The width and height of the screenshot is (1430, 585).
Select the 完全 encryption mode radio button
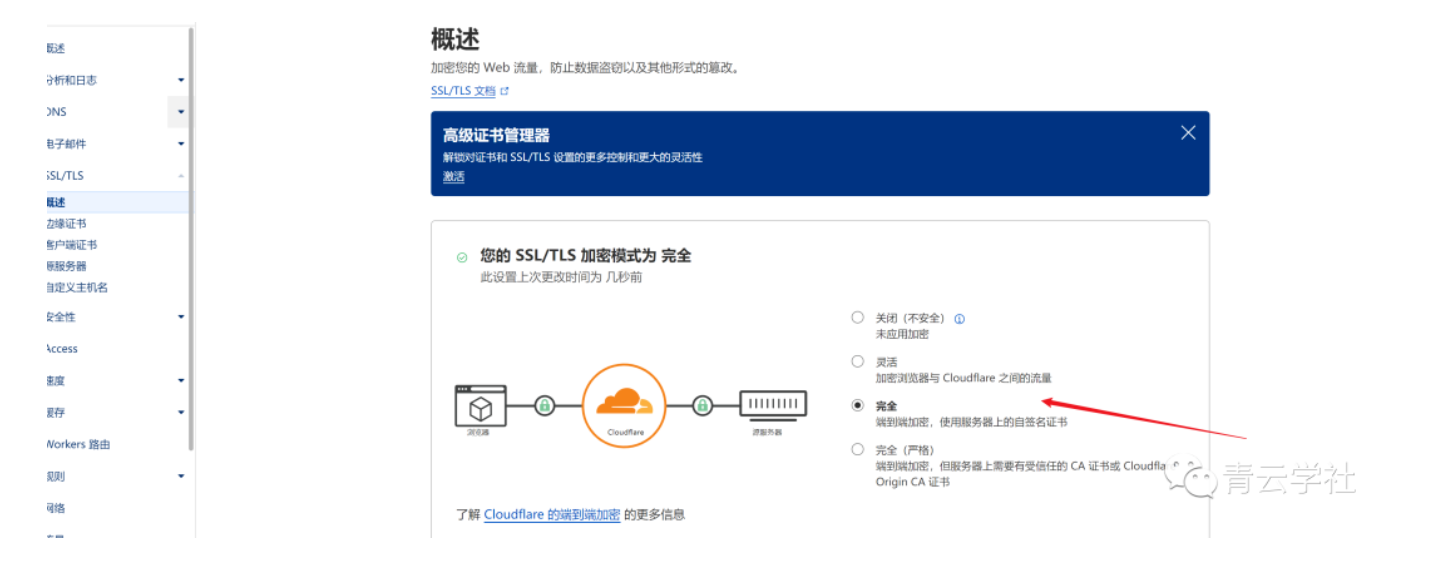click(x=857, y=405)
